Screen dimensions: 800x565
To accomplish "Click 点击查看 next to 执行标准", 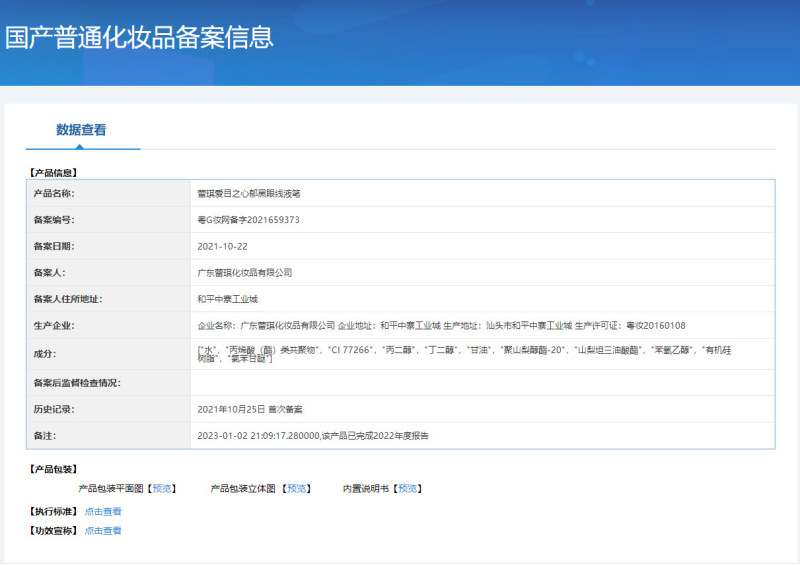I will 103,511.
